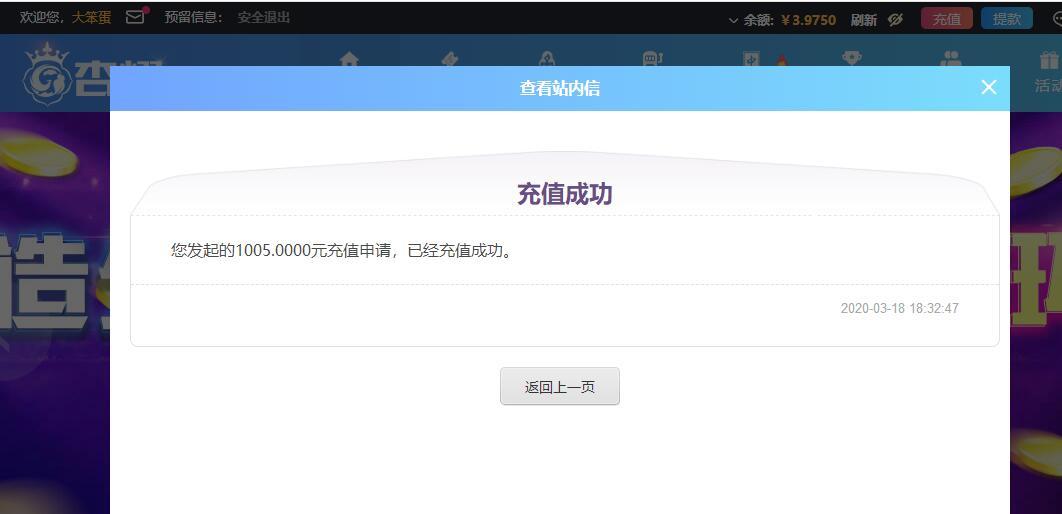Click the slot machine icon in navigation
Screen dimensions: 1062x514
tap(652, 60)
